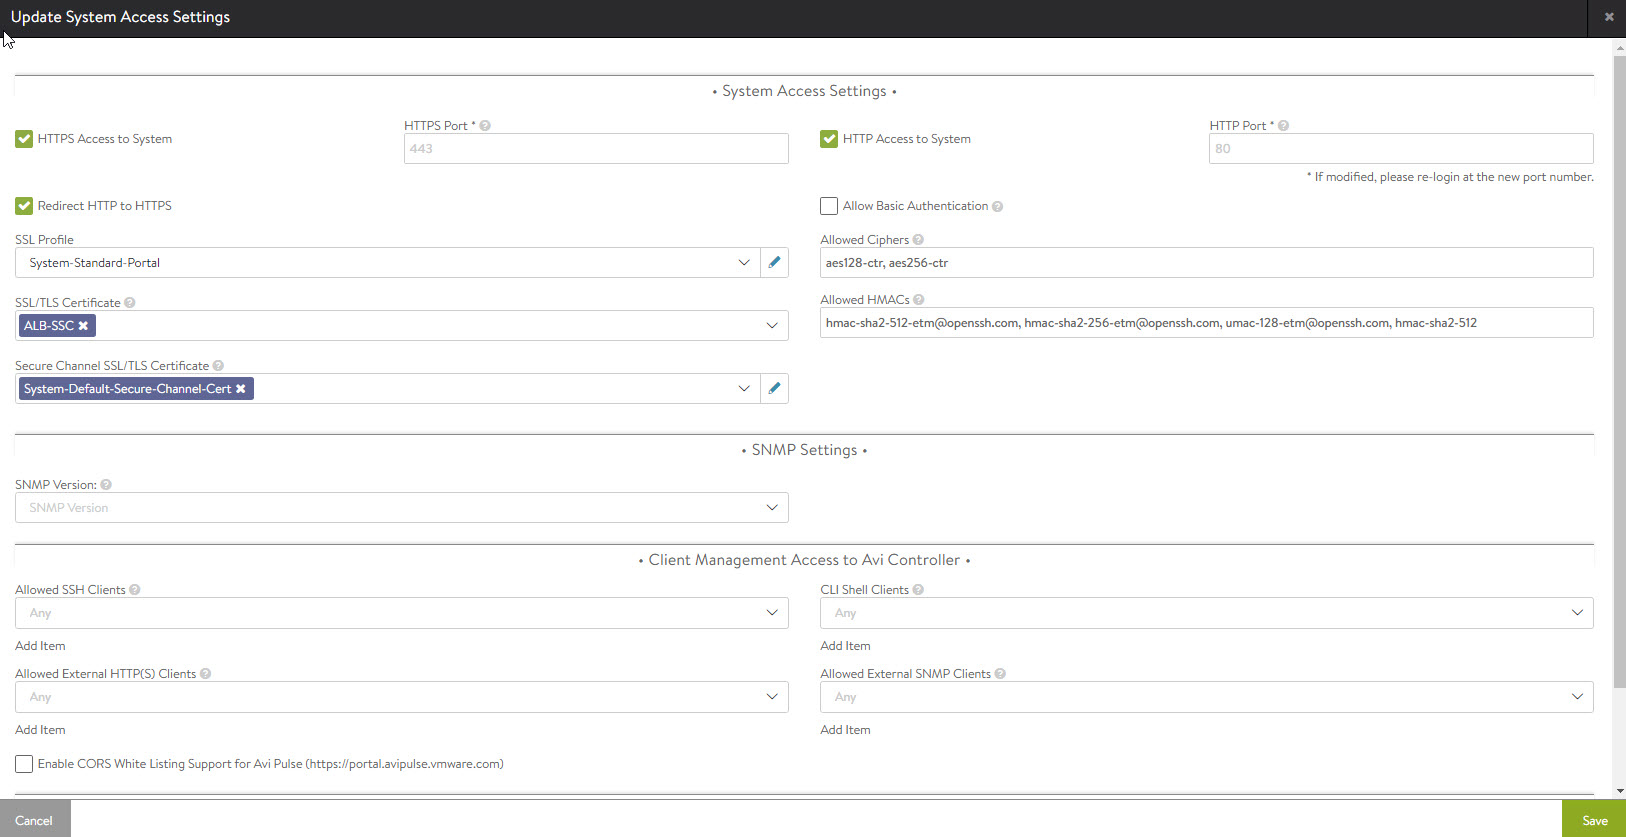This screenshot has width=1626, height=837.
Task: Remove the ALB-SSC certificate tag
Action: (x=84, y=326)
